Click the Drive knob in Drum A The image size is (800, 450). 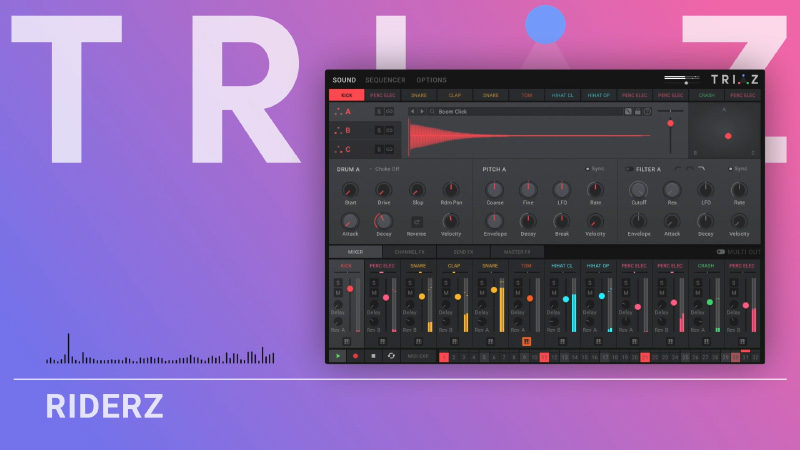(384, 190)
